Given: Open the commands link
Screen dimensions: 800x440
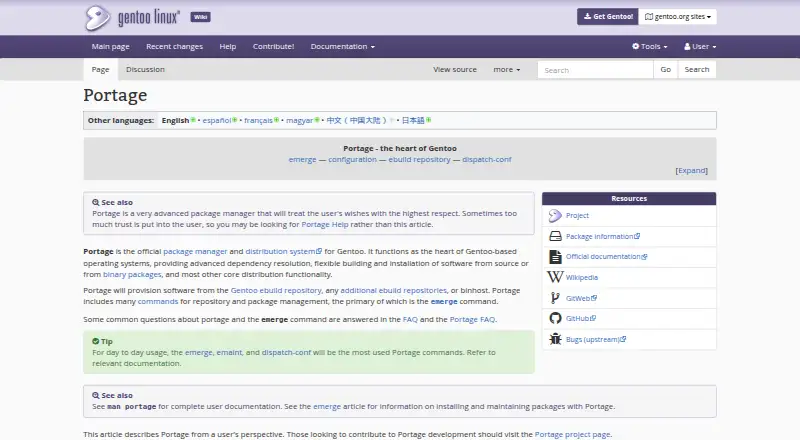Looking at the screenshot, I should tap(158, 302).
